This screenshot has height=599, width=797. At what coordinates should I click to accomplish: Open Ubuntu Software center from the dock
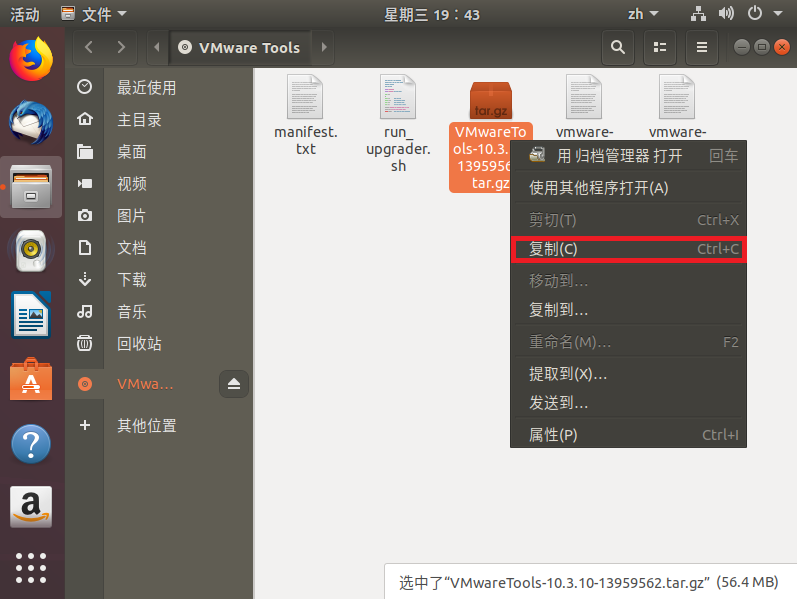click(30, 381)
